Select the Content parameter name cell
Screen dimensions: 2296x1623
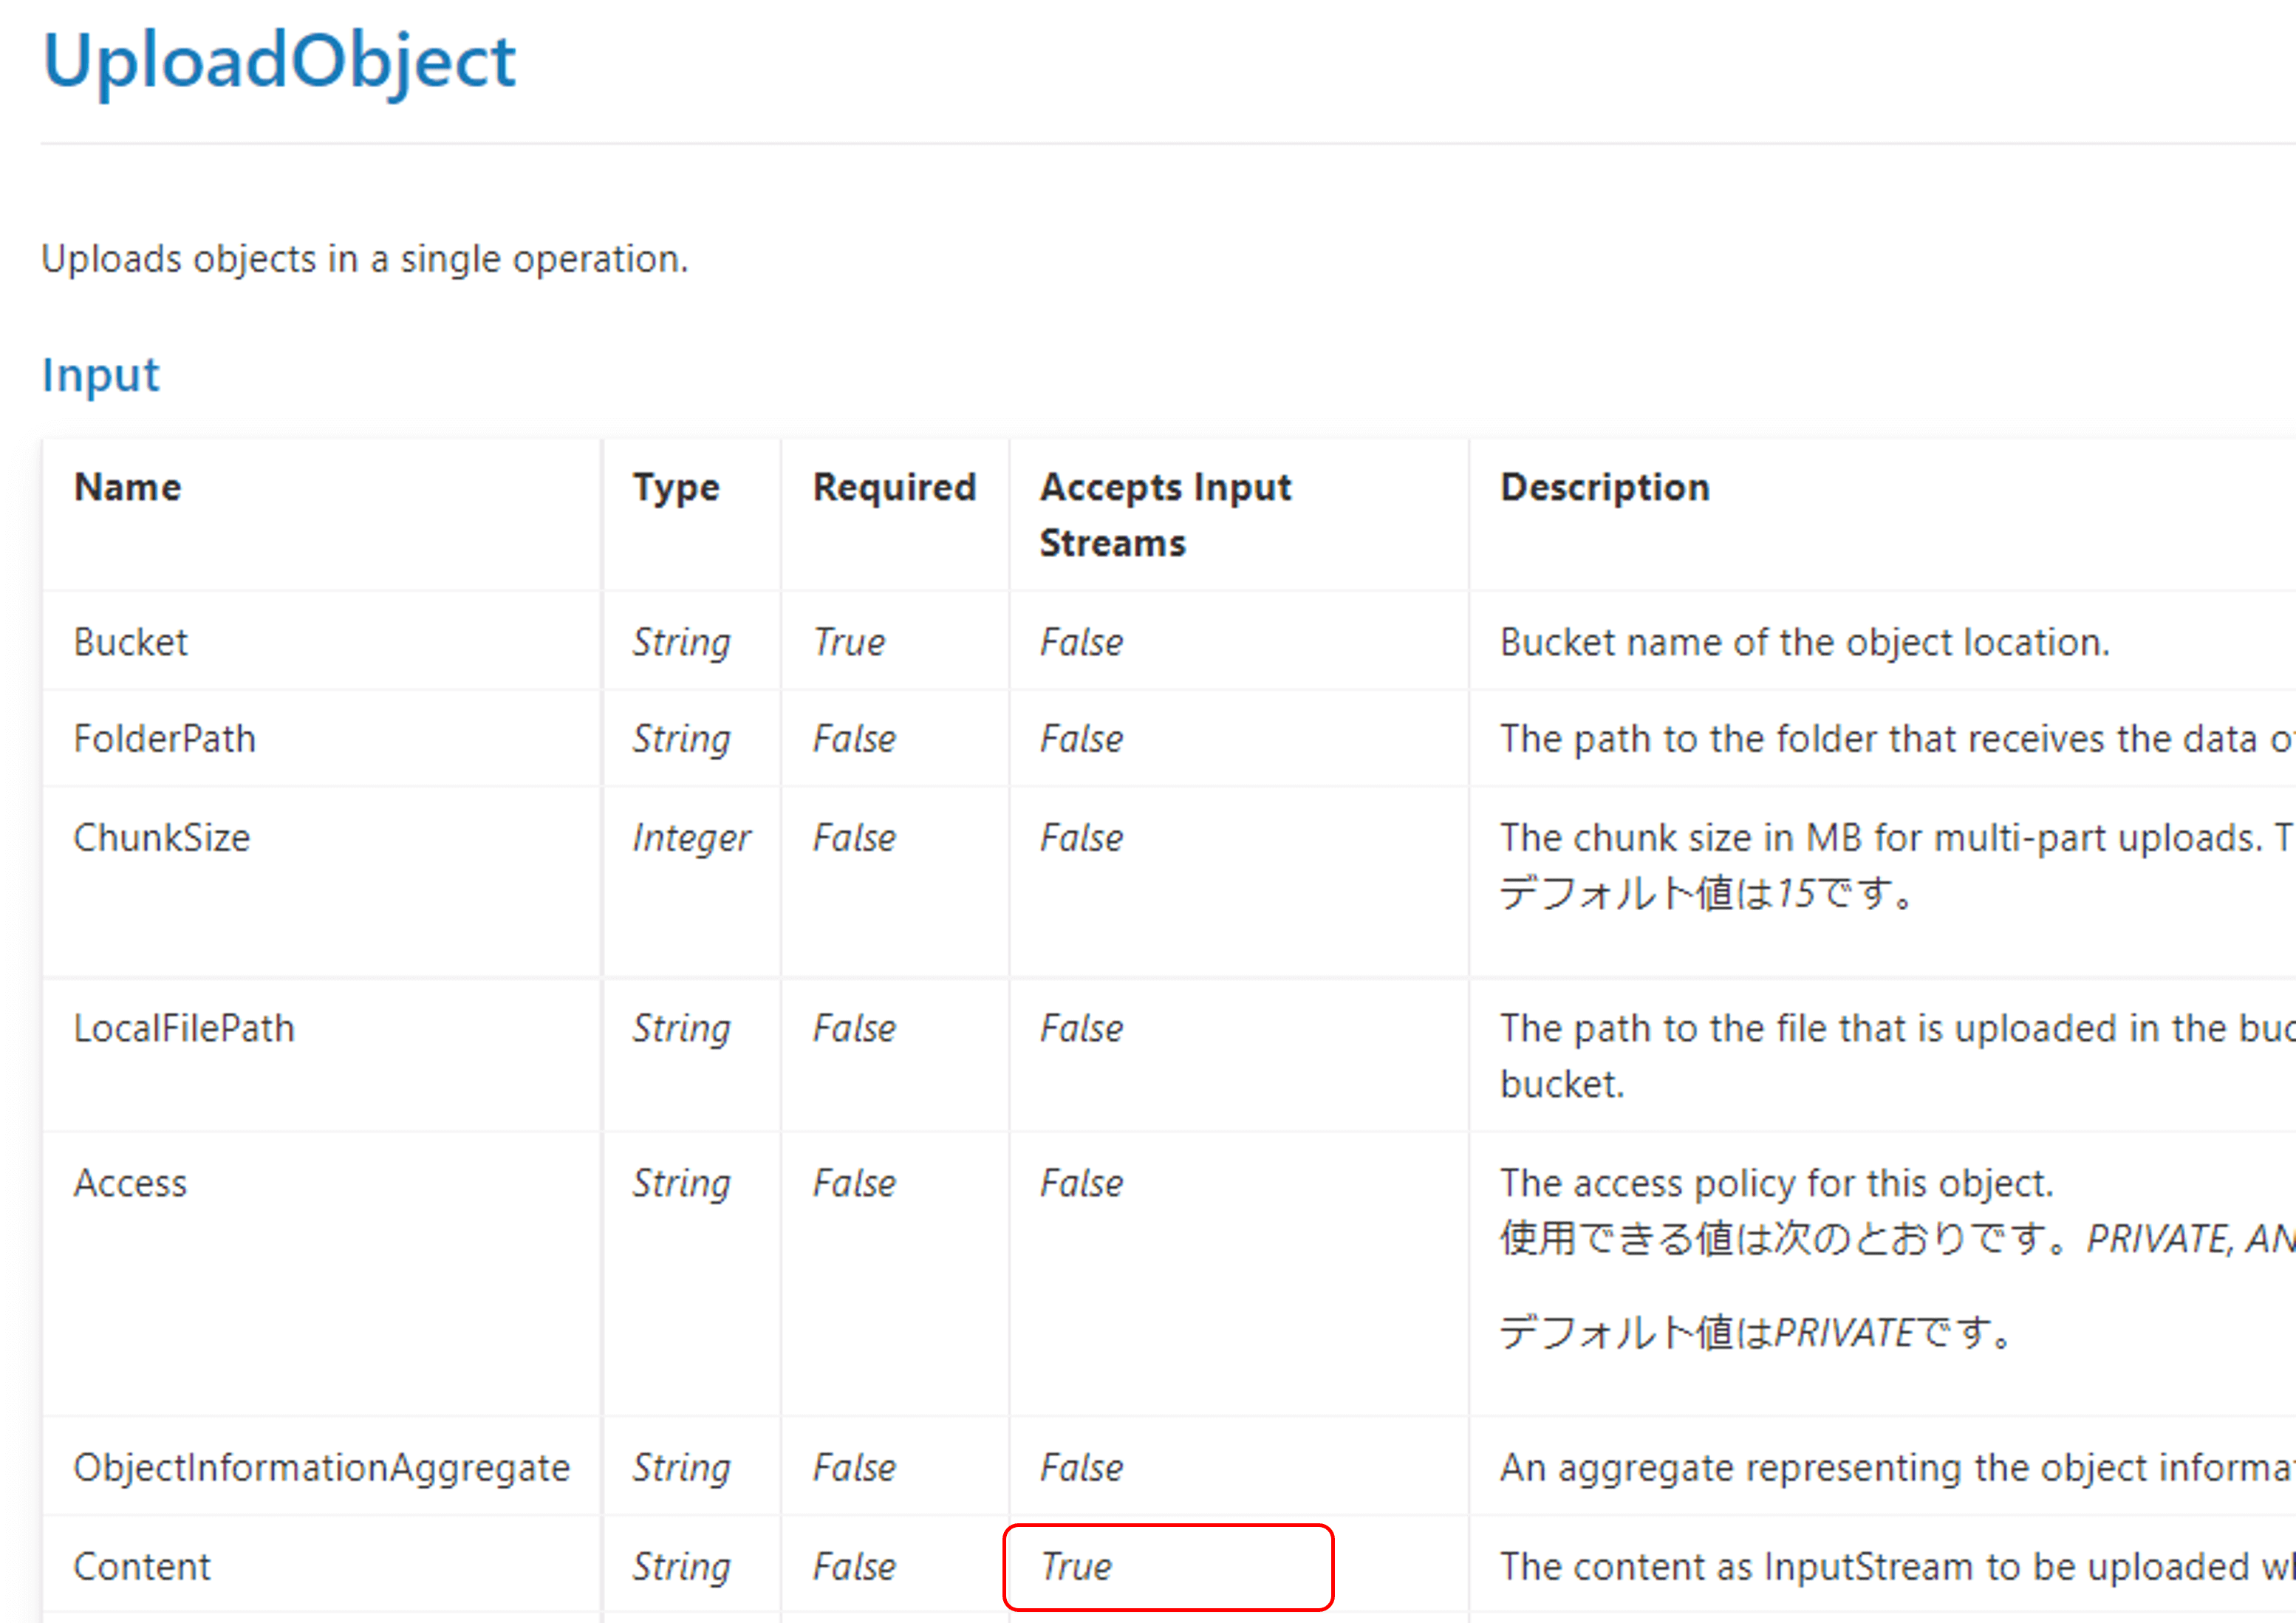click(142, 1566)
